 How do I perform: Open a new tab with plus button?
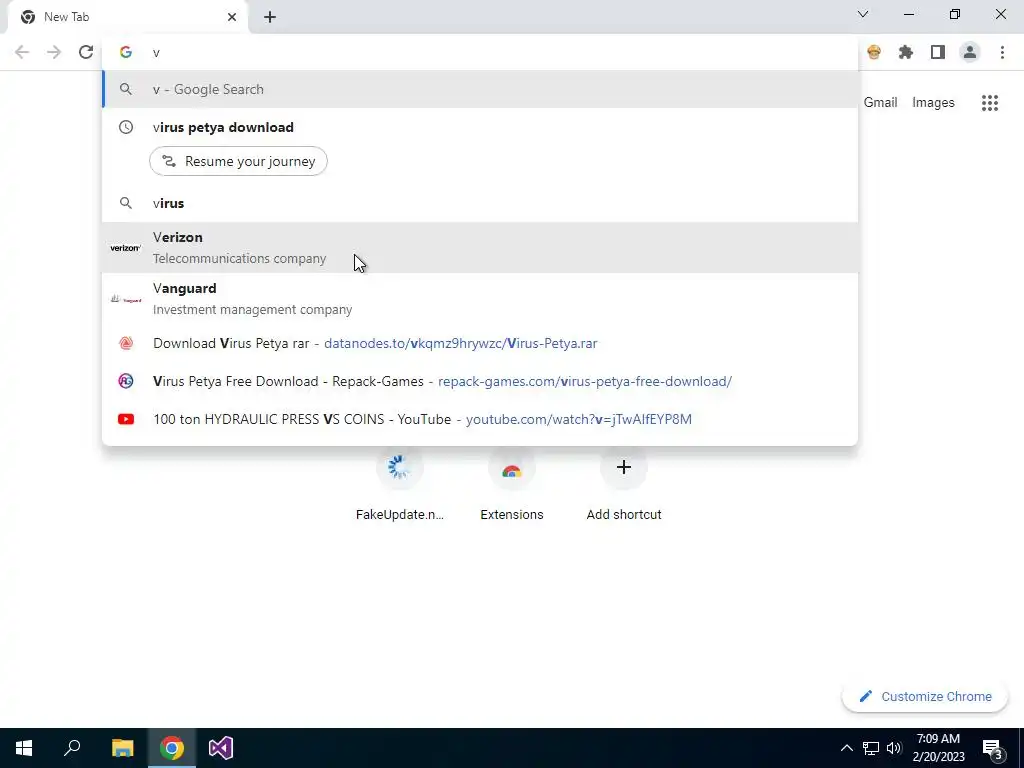pyautogui.click(x=270, y=17)
